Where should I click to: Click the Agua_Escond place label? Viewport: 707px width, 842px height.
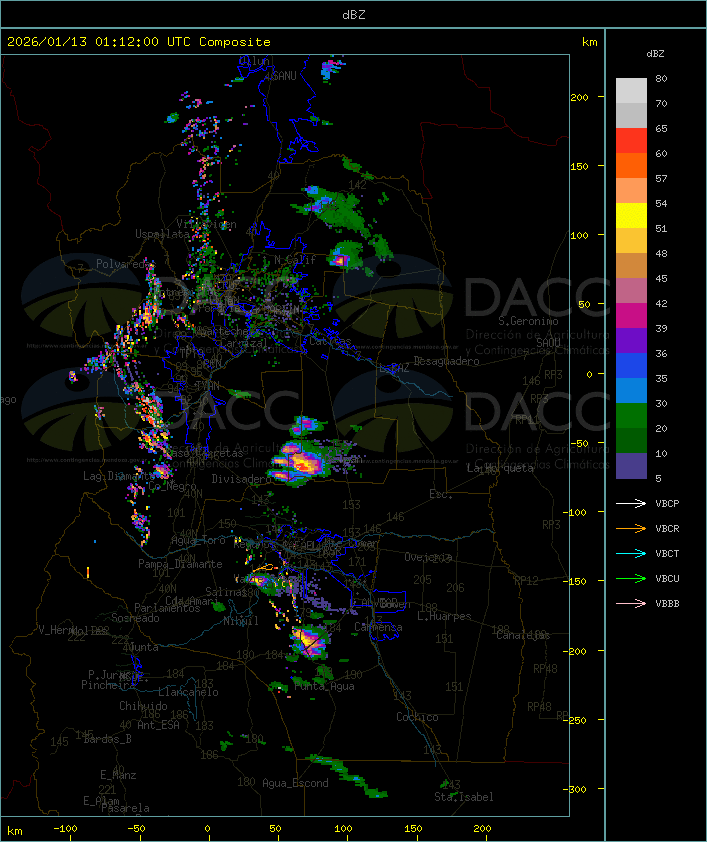tap(295, 783)
